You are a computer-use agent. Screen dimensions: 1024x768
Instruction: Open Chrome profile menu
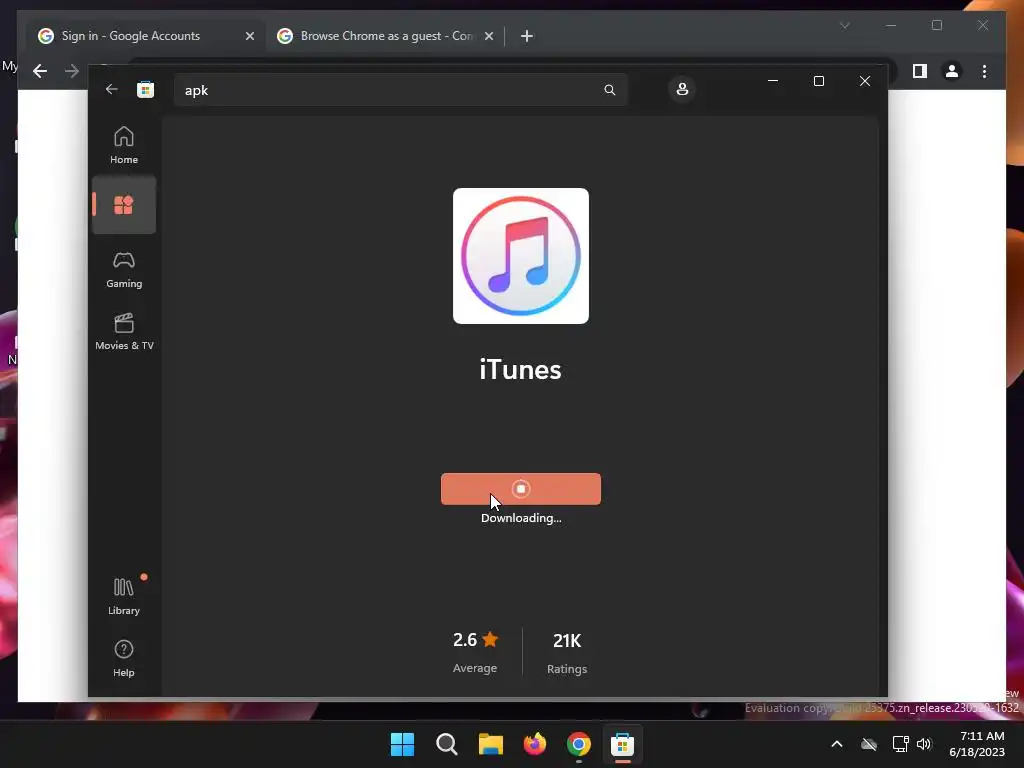(952, 71)
